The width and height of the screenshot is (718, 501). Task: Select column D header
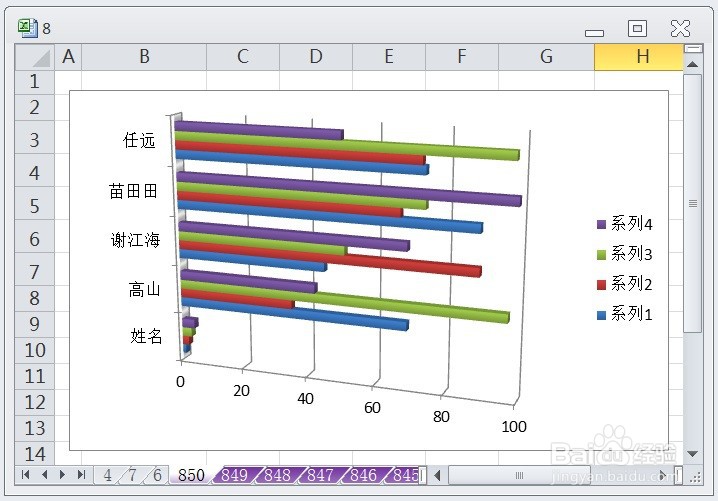tap(316, 57)
